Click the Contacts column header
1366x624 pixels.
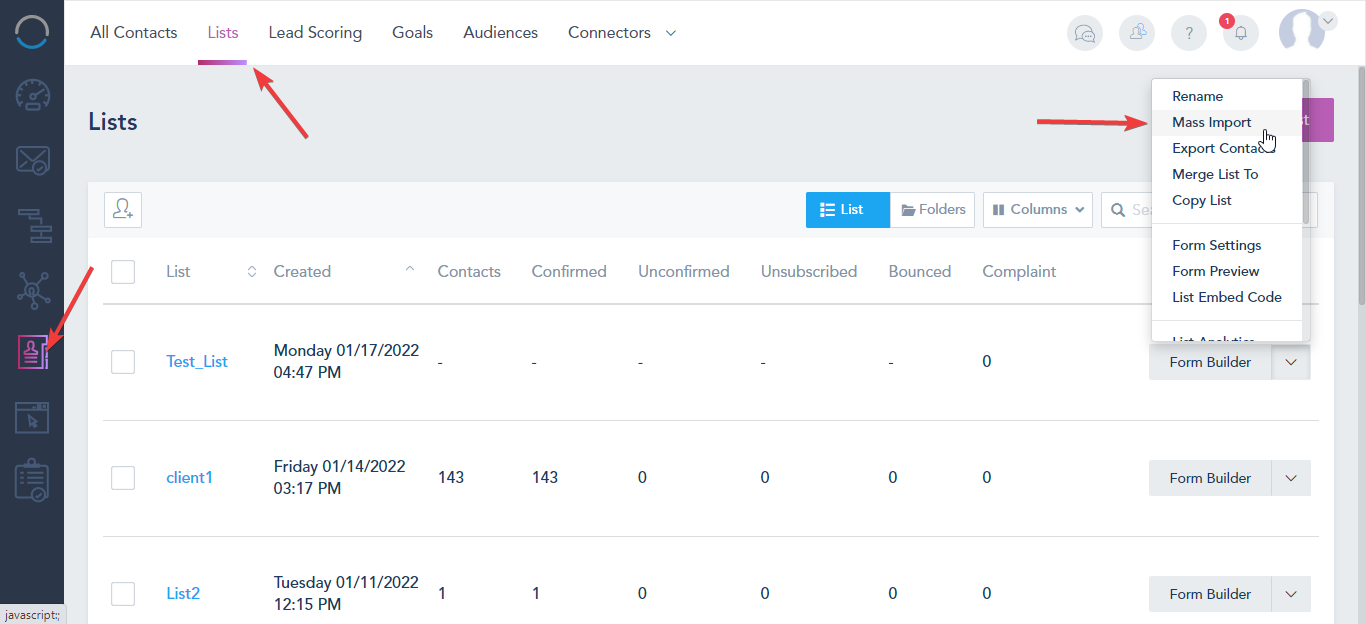click(x=469, y=271)
